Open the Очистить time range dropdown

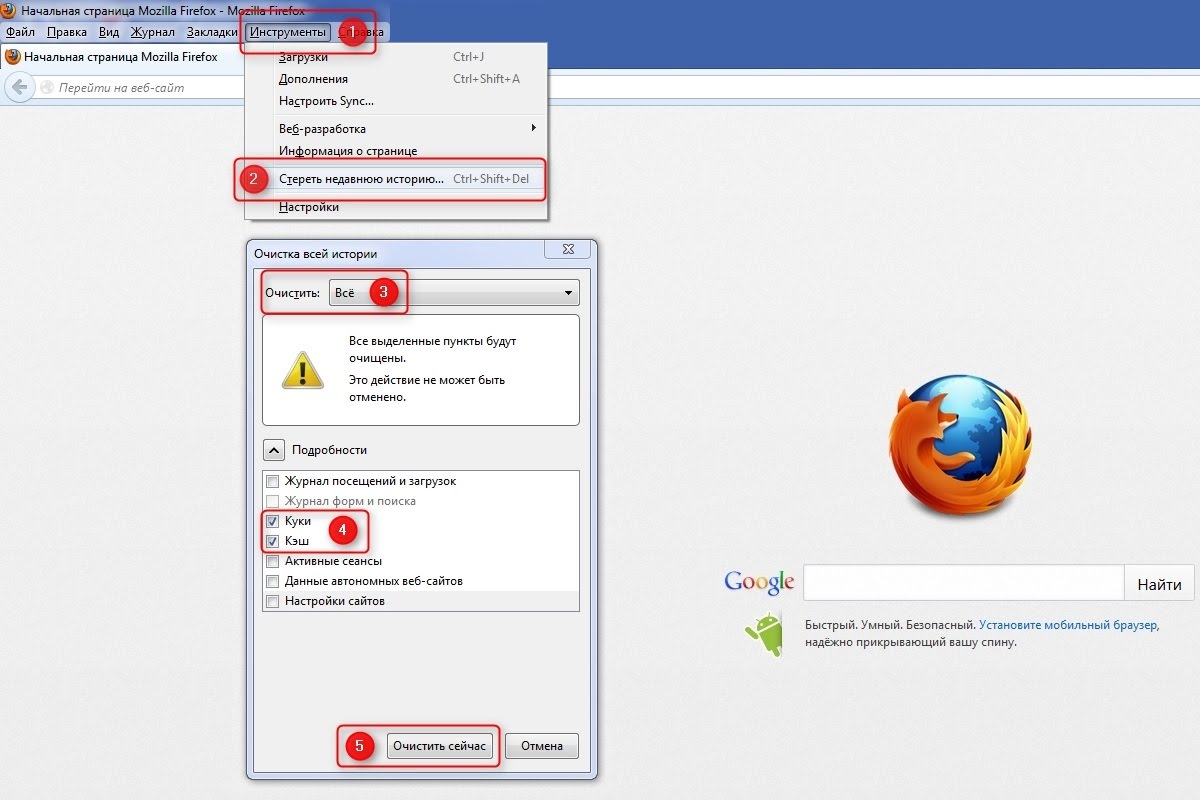(x=454, y=293)
